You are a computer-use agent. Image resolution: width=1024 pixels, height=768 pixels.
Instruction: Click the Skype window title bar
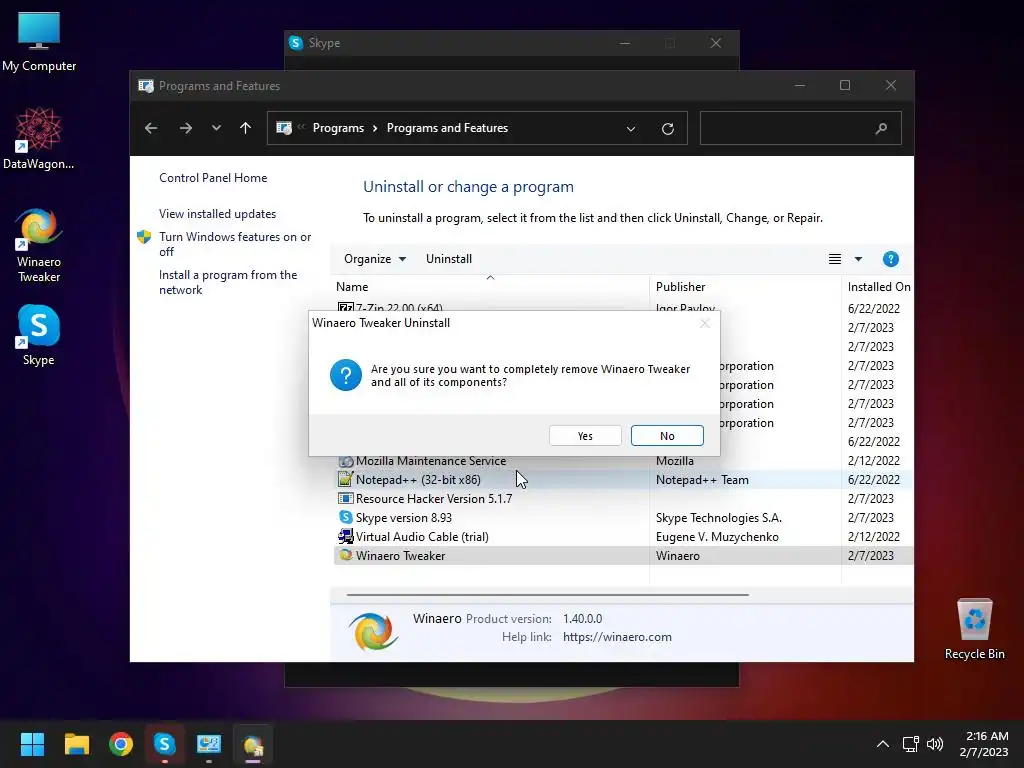511,43
